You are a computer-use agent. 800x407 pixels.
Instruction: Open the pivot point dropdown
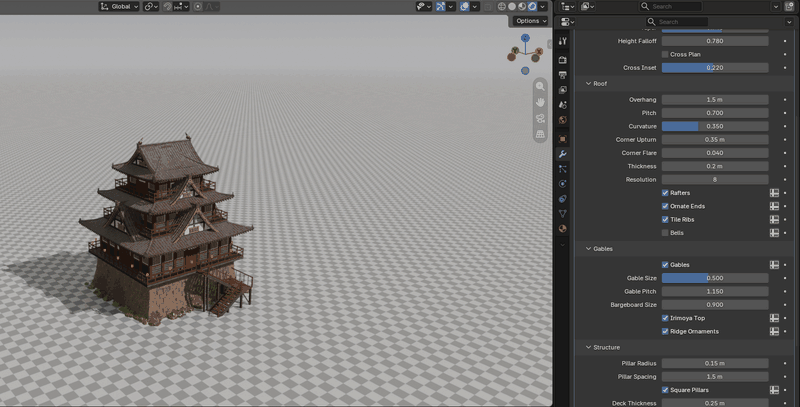click(151, 7)
